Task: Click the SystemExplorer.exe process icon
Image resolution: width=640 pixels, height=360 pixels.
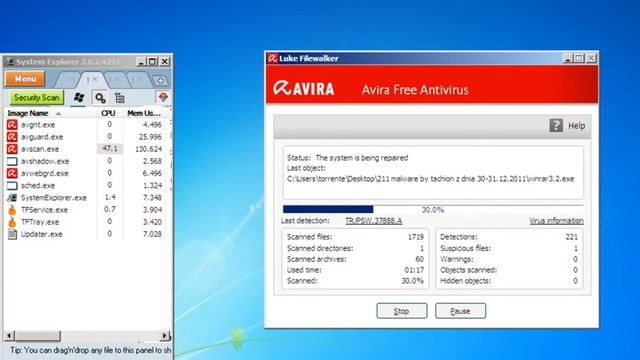Action: tap(12, 198)
